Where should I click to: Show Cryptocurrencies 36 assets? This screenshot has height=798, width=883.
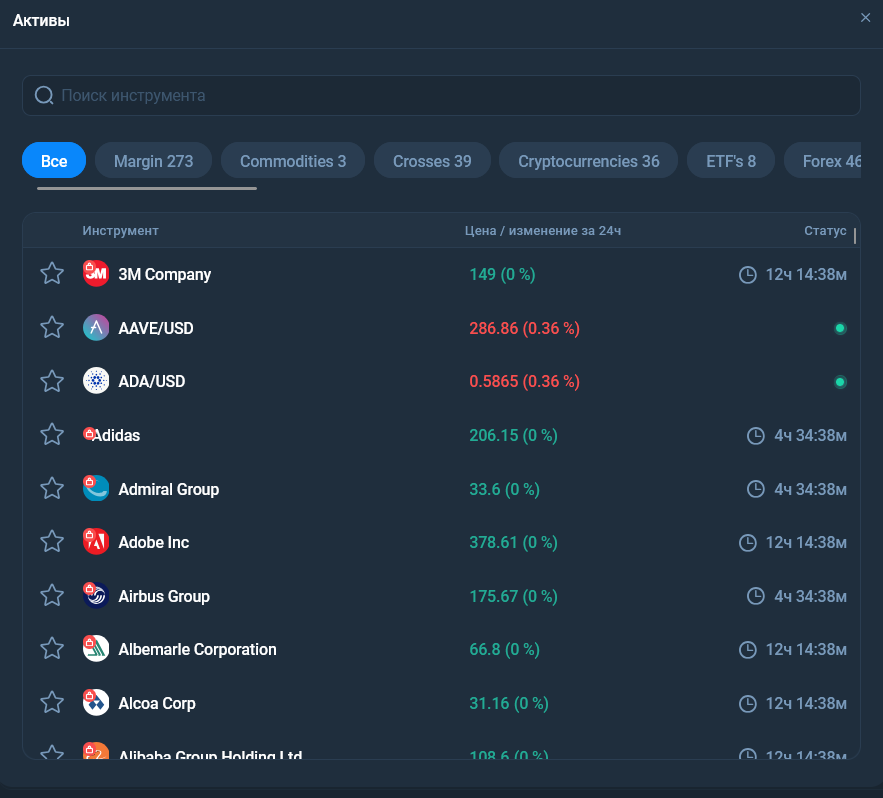[588, 161]
